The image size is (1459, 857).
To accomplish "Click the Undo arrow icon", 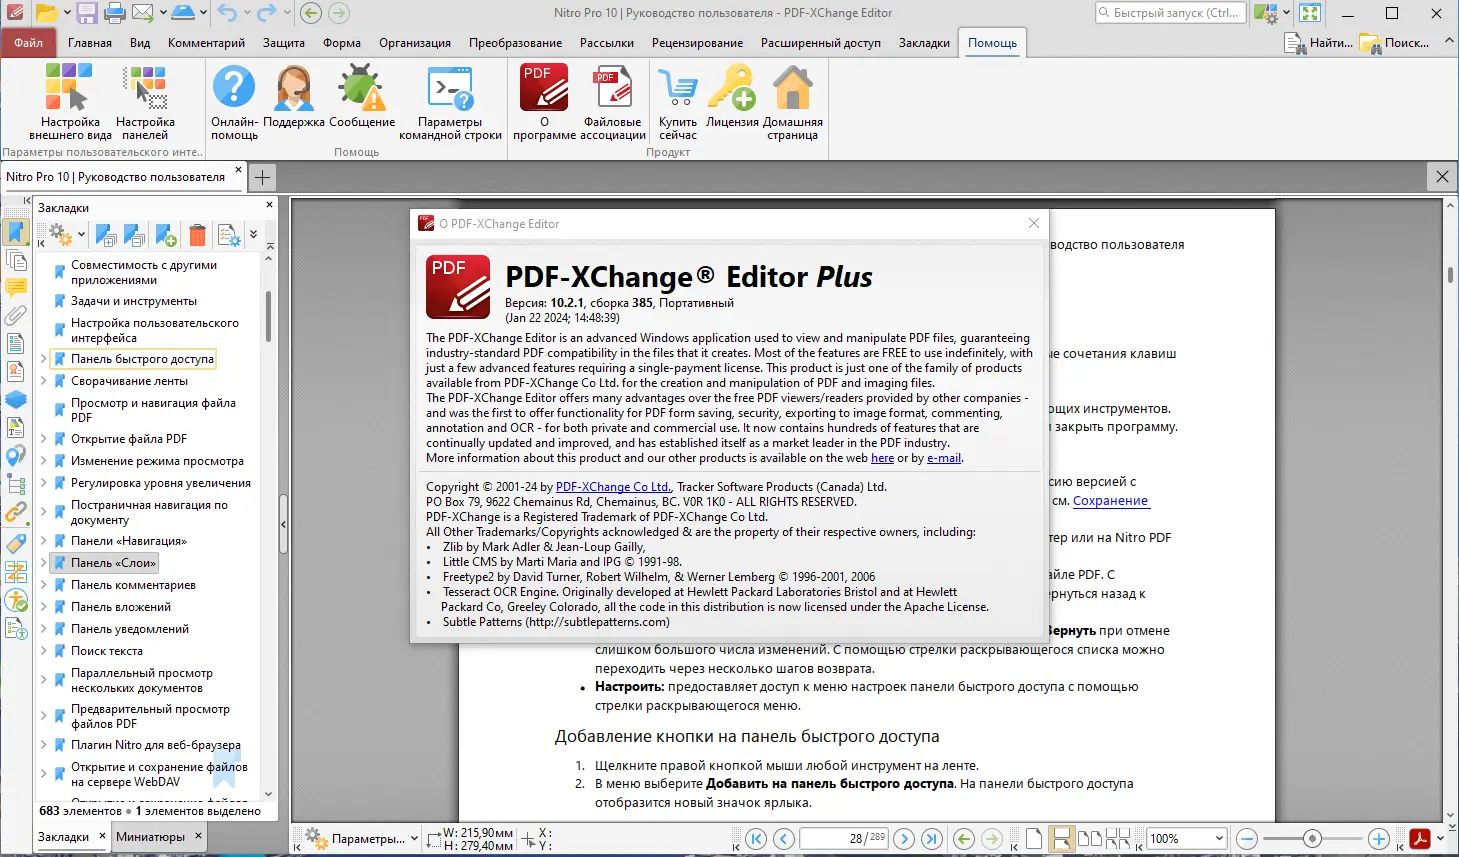I will point(227,13).
